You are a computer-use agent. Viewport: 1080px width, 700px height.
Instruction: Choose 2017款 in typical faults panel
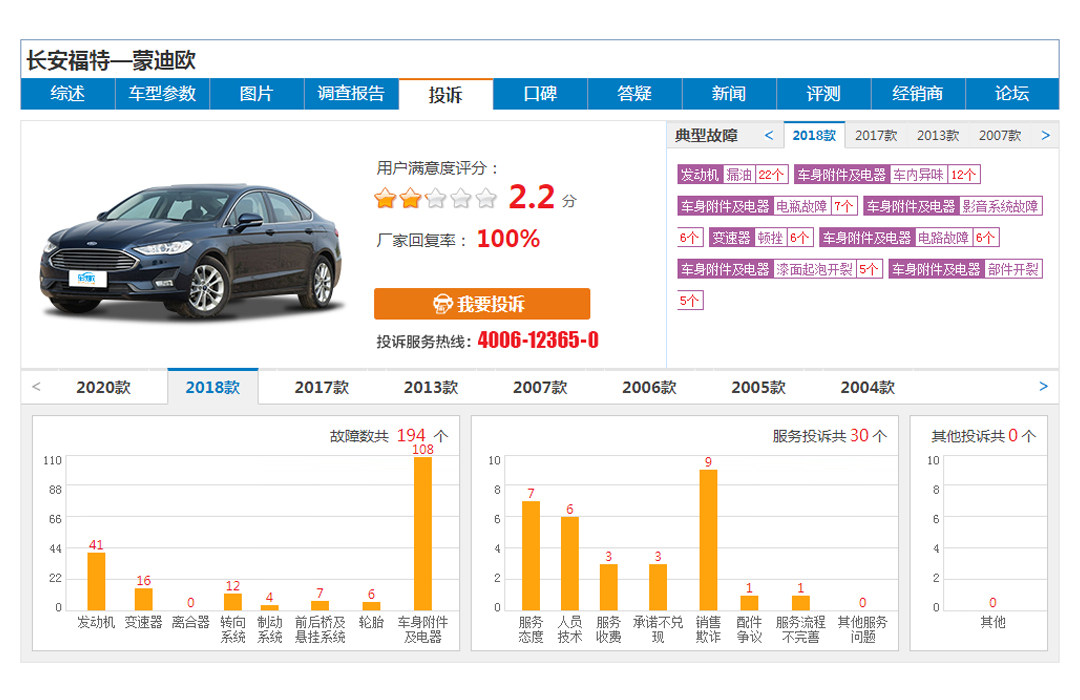875,136
